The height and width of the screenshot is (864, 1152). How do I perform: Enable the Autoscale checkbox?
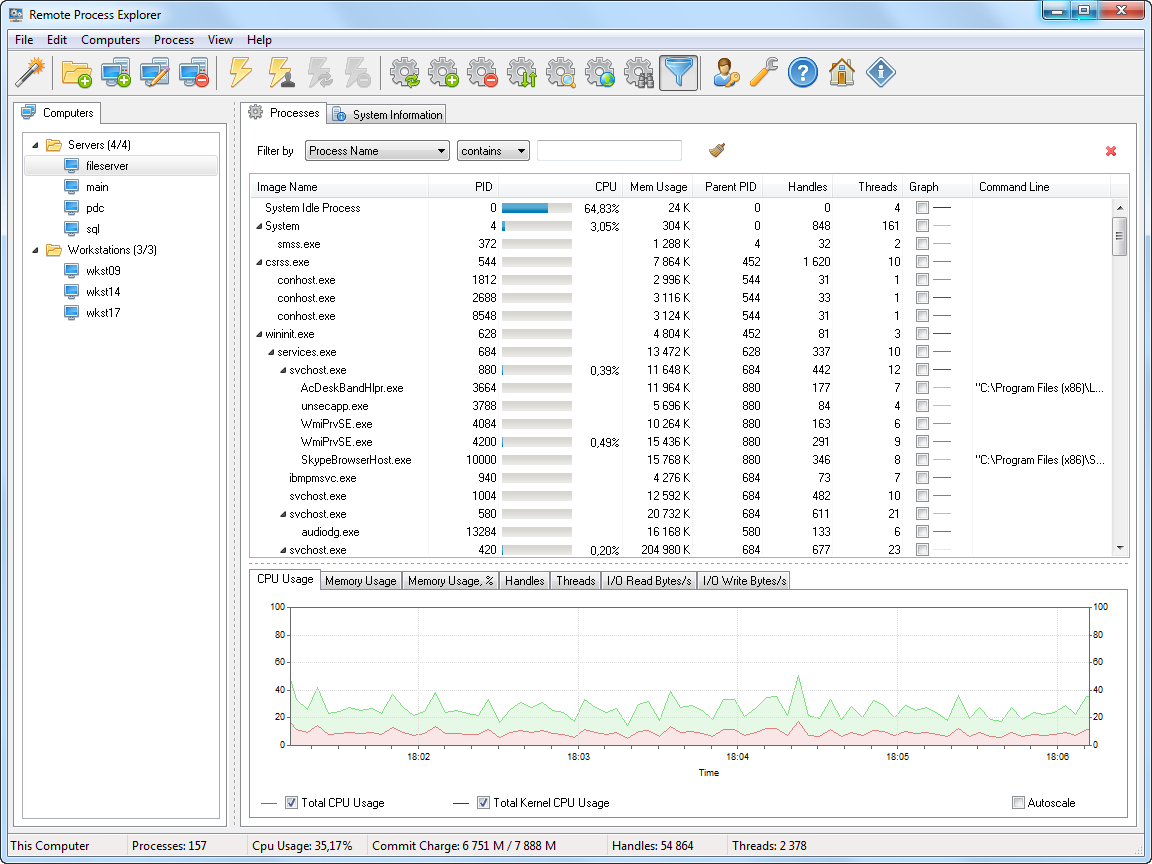(x=1018, y=802)
